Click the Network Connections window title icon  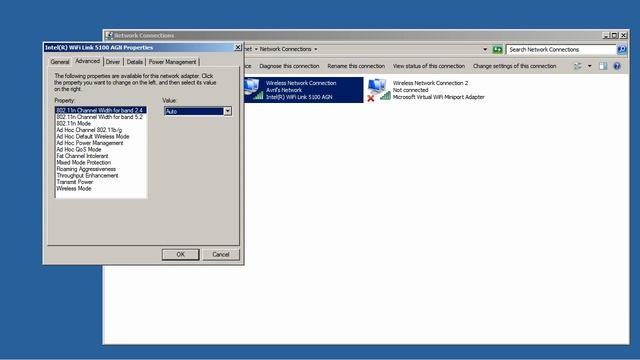point(109,36)
